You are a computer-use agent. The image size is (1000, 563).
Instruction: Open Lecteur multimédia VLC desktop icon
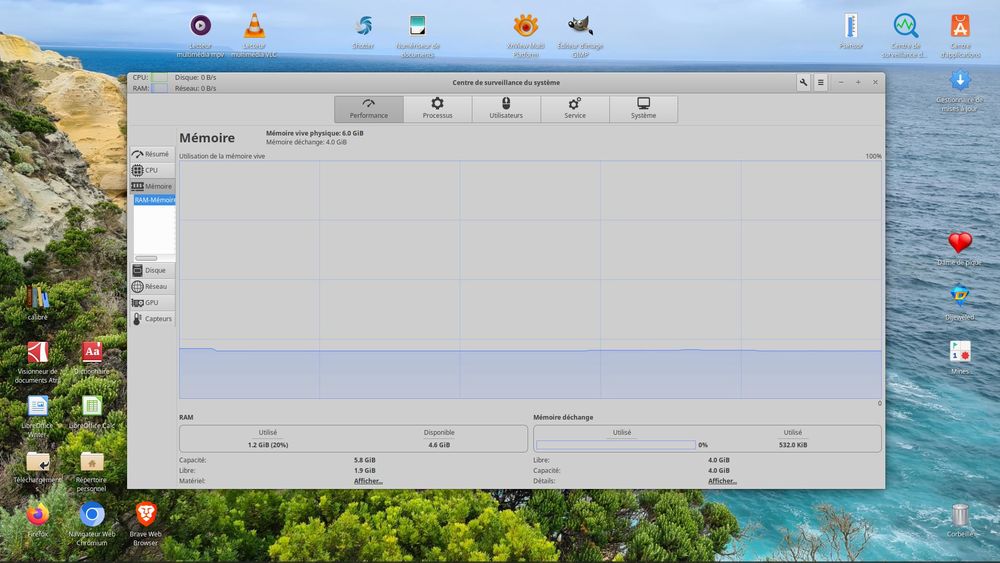[x=254, y=35]
